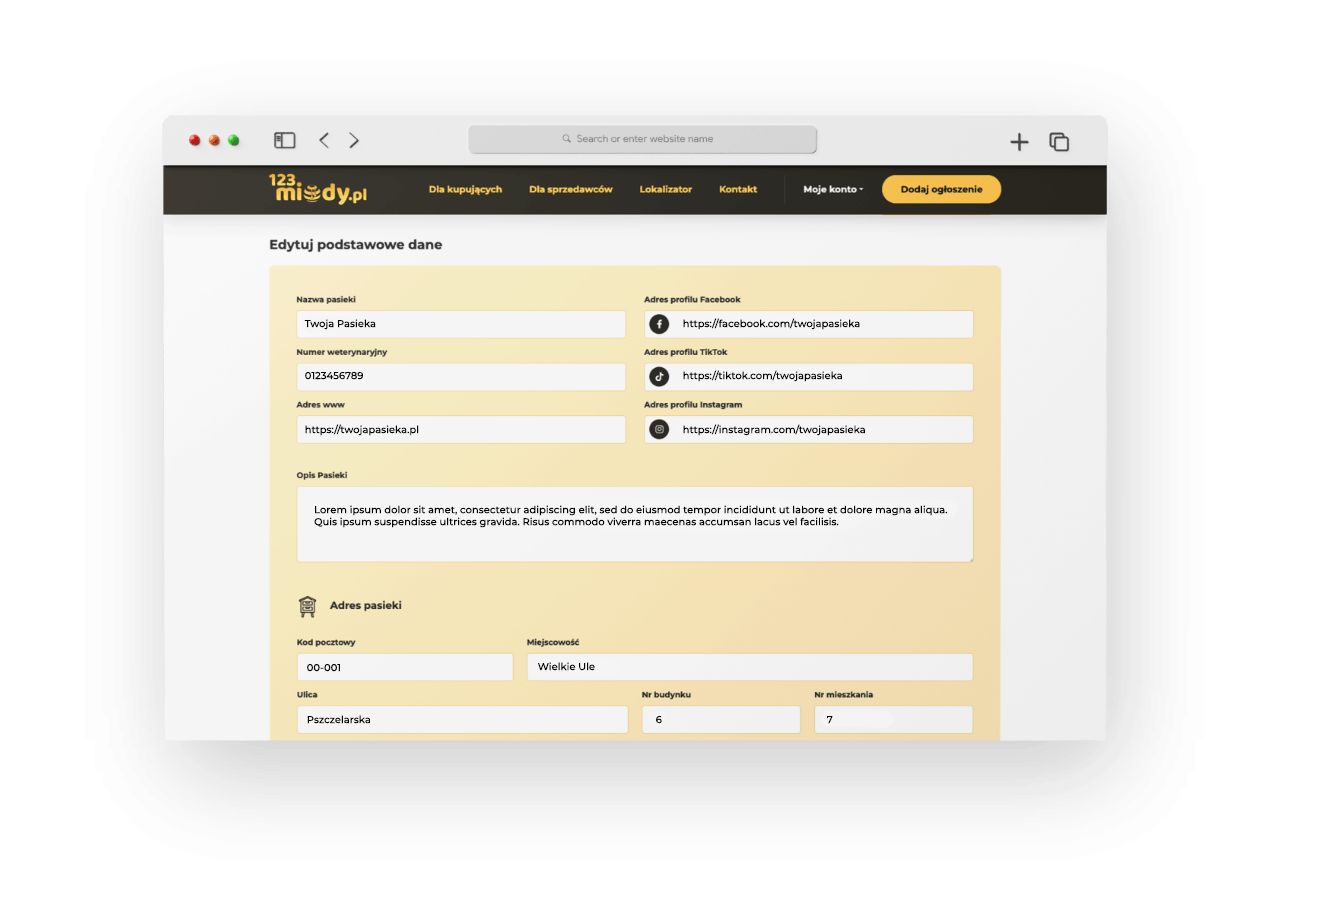
Task: Show the tab overview icon
Action: point(1059,142)
